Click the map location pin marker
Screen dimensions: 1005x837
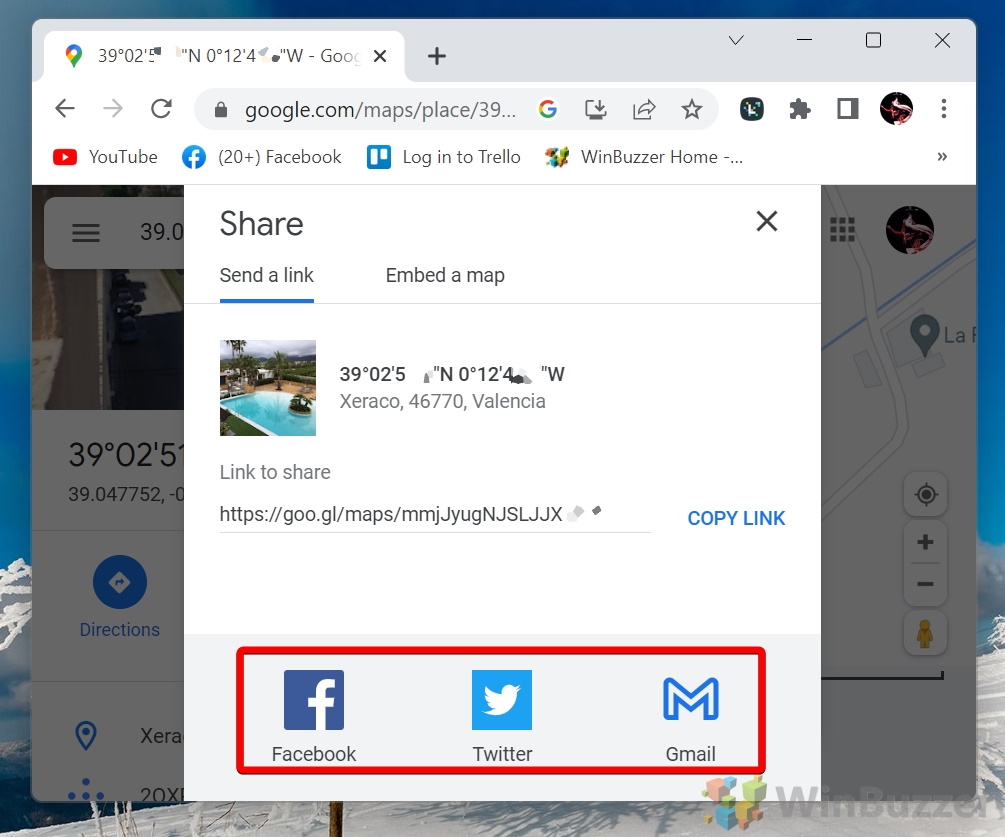pos(924,335)
